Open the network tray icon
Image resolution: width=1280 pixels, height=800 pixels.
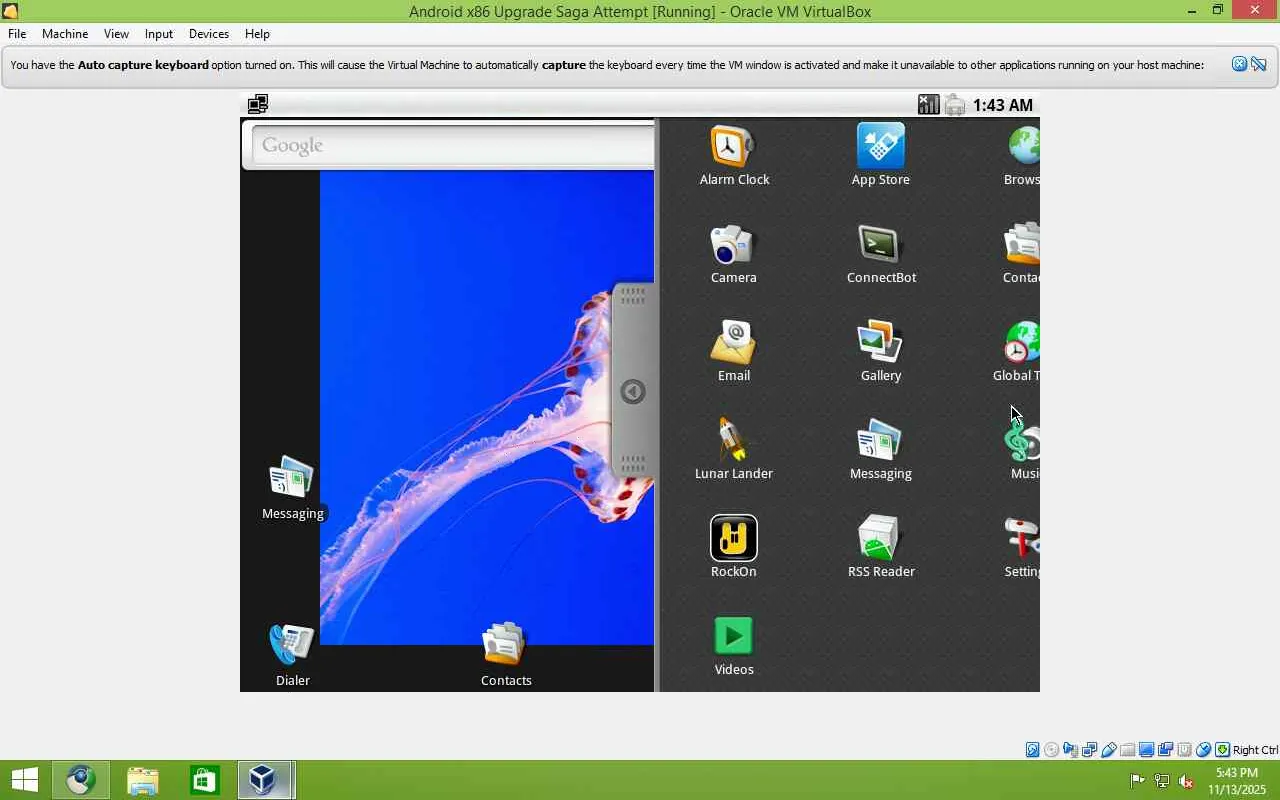coord(1162,781)
